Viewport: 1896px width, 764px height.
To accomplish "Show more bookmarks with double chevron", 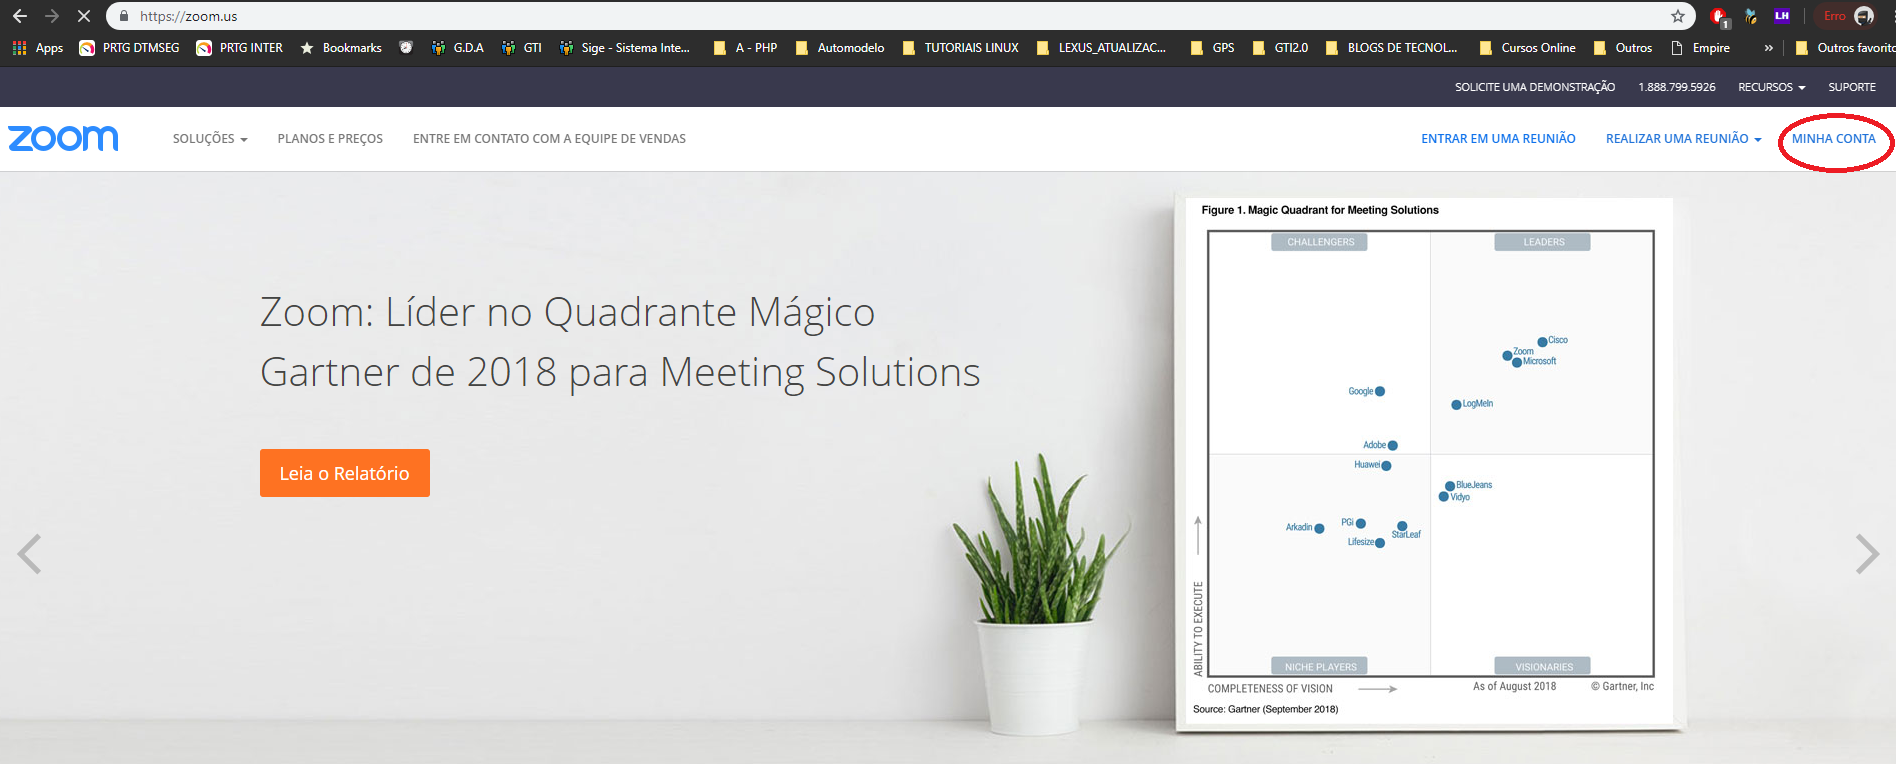I will click(1768, 48).
